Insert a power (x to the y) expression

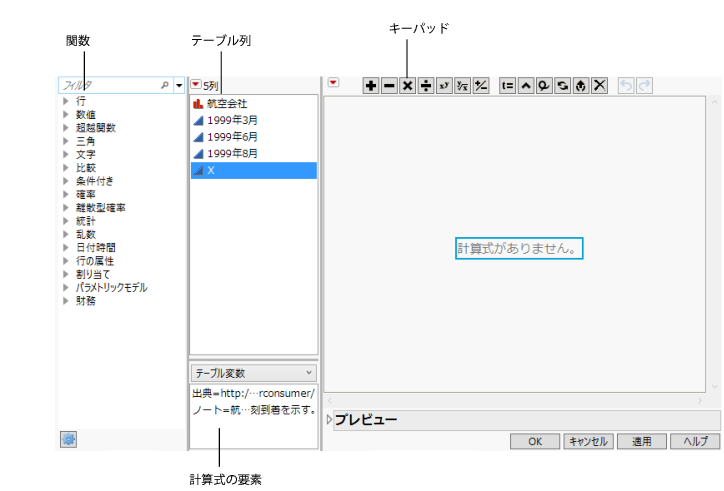pyautogui.click(x=444, y=85)
